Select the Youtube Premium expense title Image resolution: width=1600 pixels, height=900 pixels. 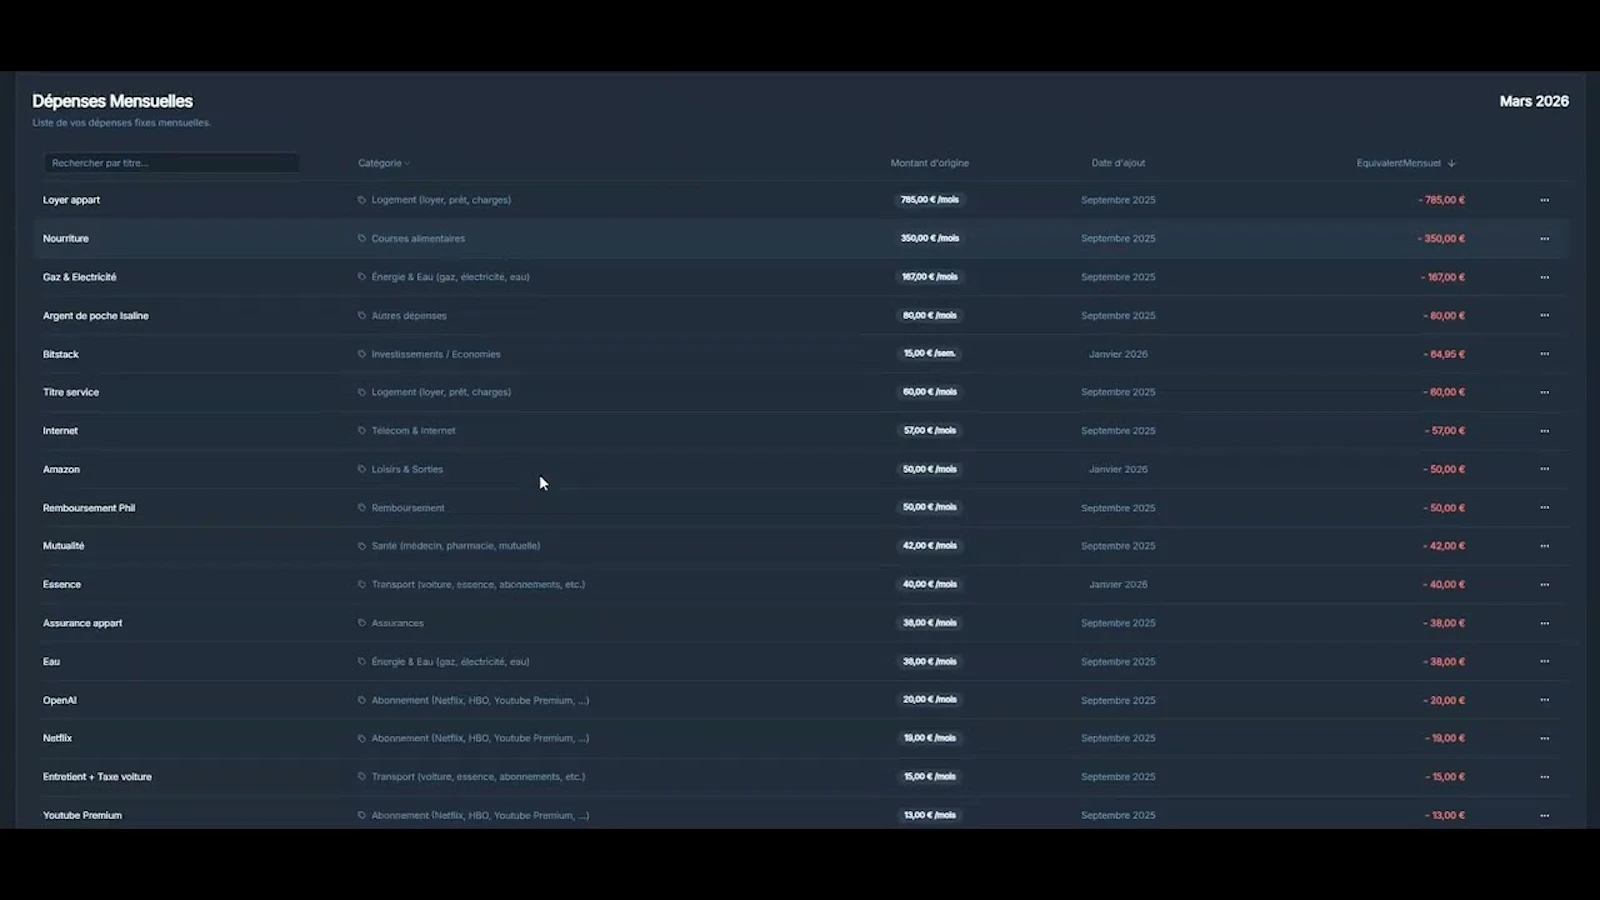click(x=82, y=815)
